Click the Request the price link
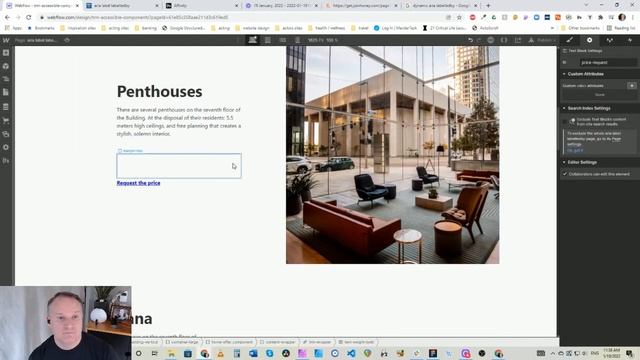This screenshot has width=640, height=360. click(138, 183)
